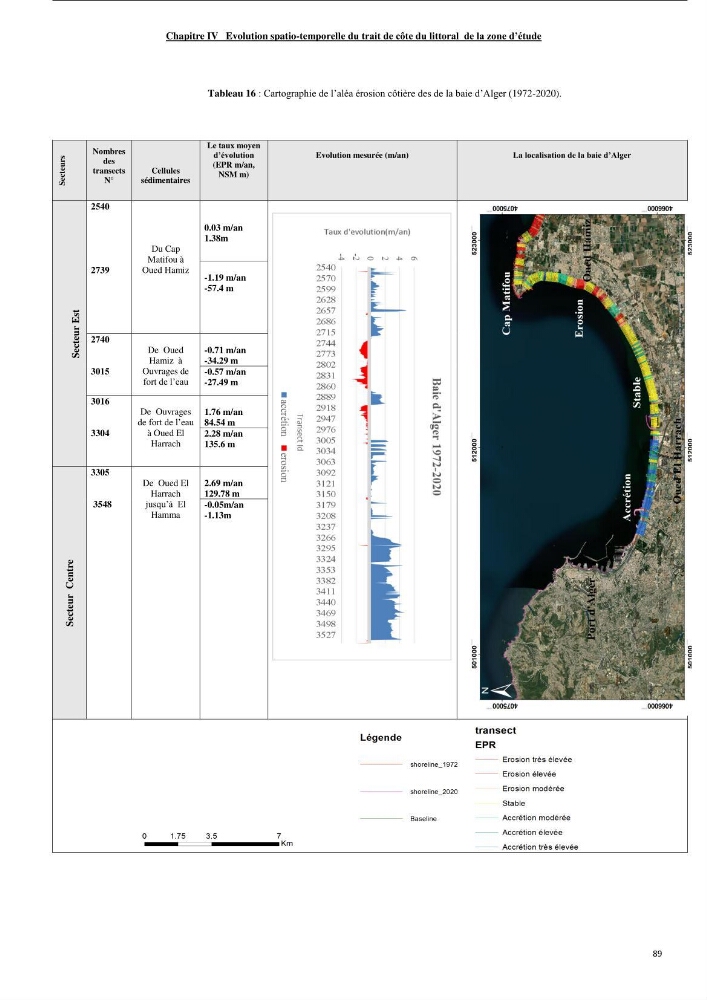Select the 'Tableau 16' caption text
This screenshot has width=707, height=1000.
tap(384, 93)
